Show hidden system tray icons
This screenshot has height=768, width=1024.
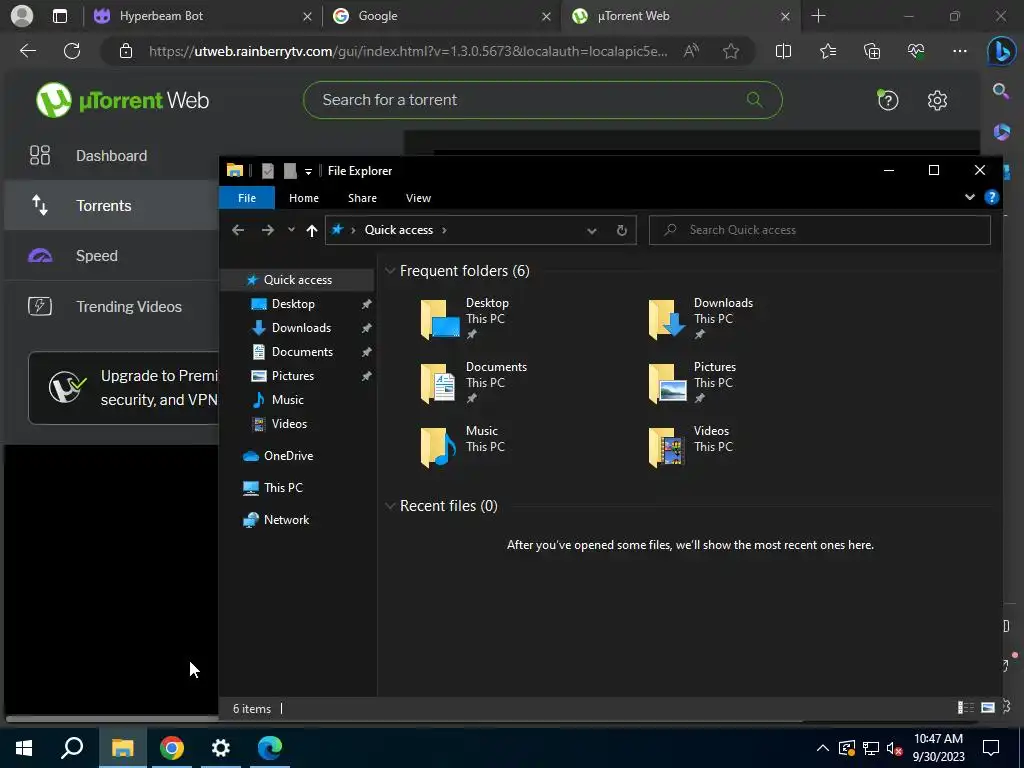tap(822, 748)
